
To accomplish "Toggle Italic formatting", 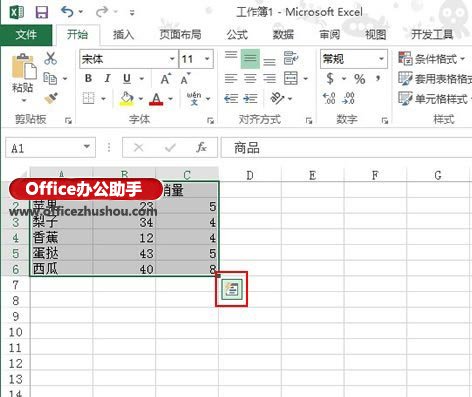I will point(107,79).
